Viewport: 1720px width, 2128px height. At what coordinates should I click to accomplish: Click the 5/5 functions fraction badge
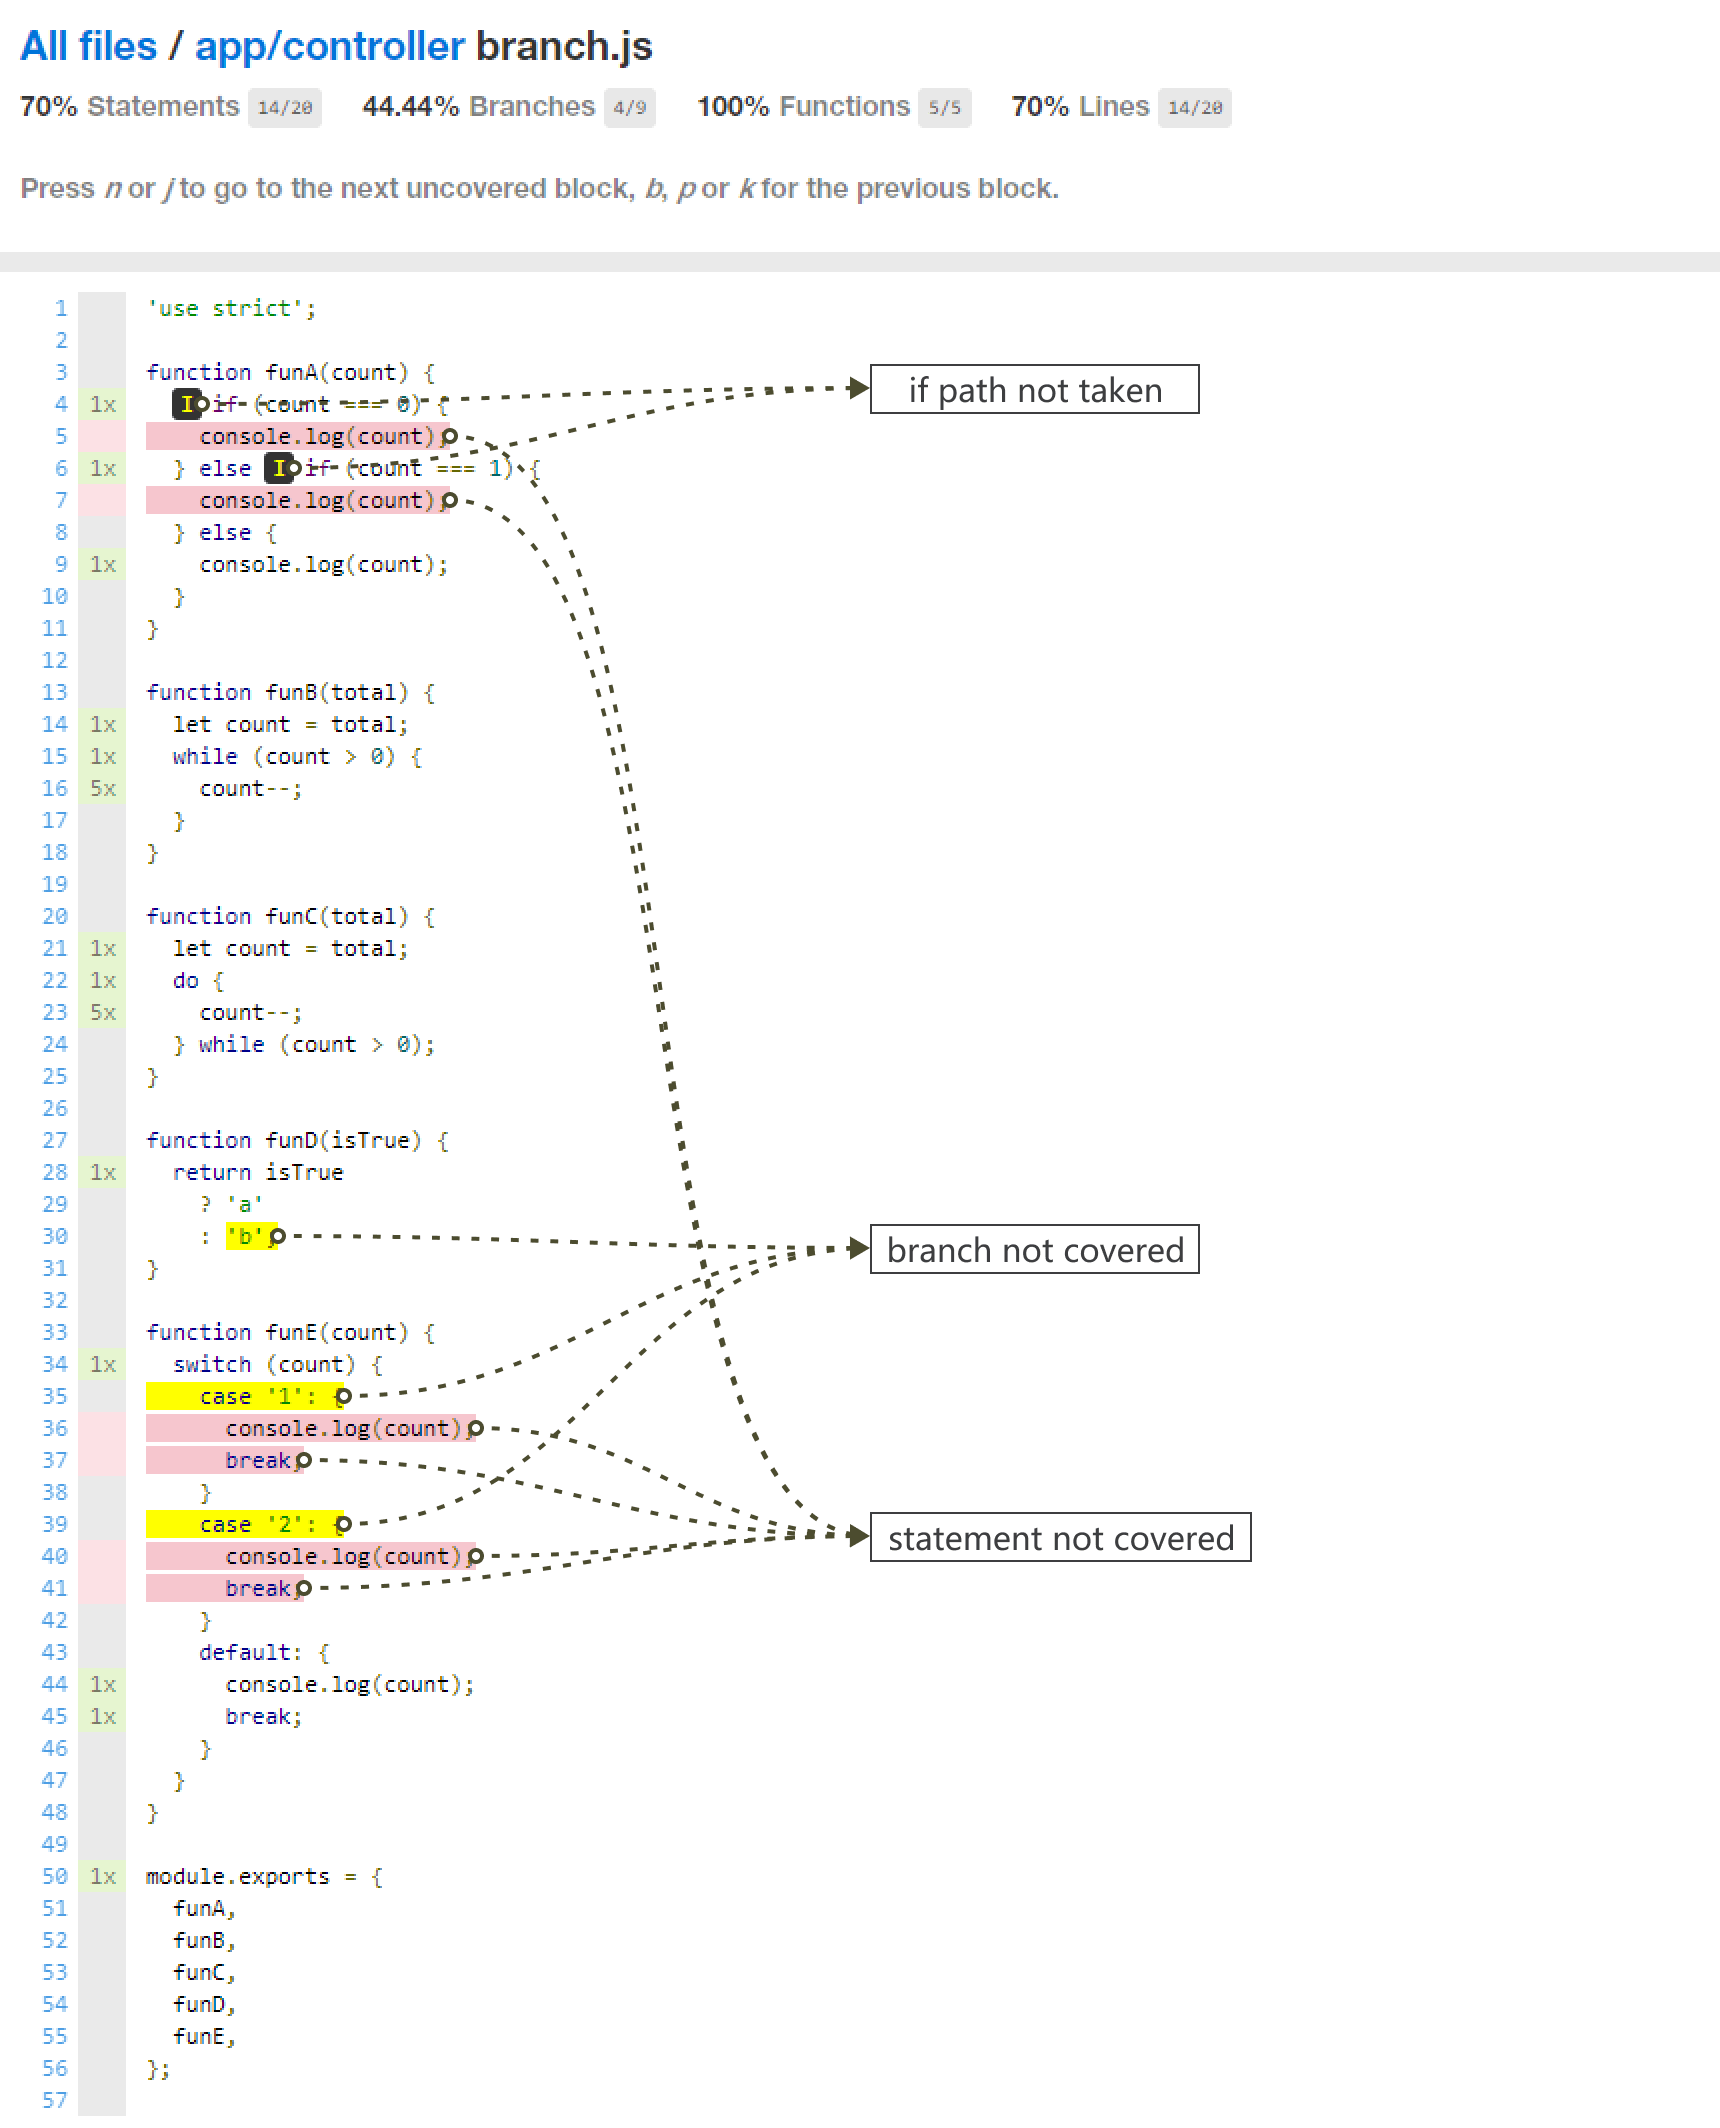[x=944, y=108]
